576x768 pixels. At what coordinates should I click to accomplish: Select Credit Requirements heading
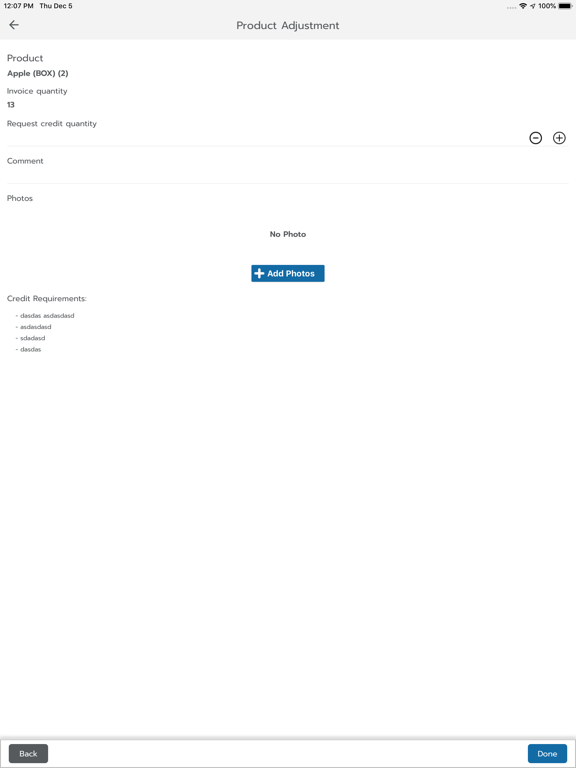pyautogui.click(x=47, y=298)
